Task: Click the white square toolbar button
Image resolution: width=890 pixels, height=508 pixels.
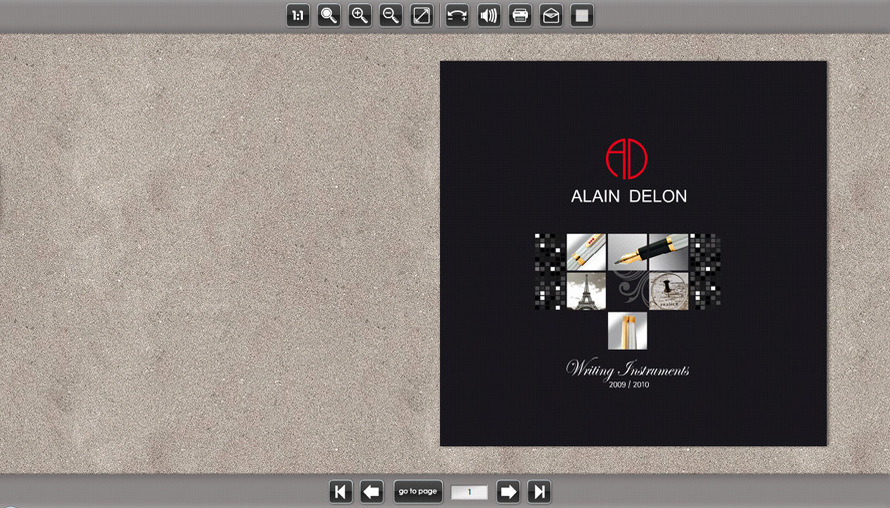Action: (582, 16)
